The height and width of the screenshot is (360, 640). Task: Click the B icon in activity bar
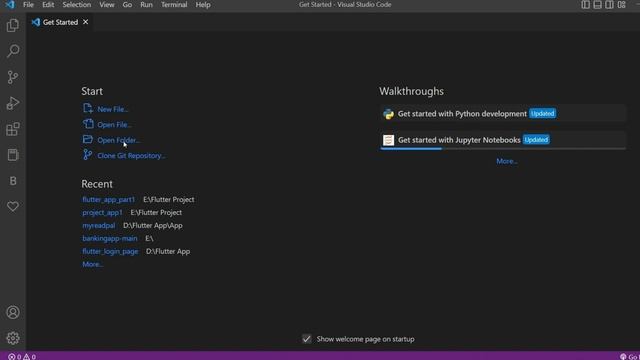13,181
